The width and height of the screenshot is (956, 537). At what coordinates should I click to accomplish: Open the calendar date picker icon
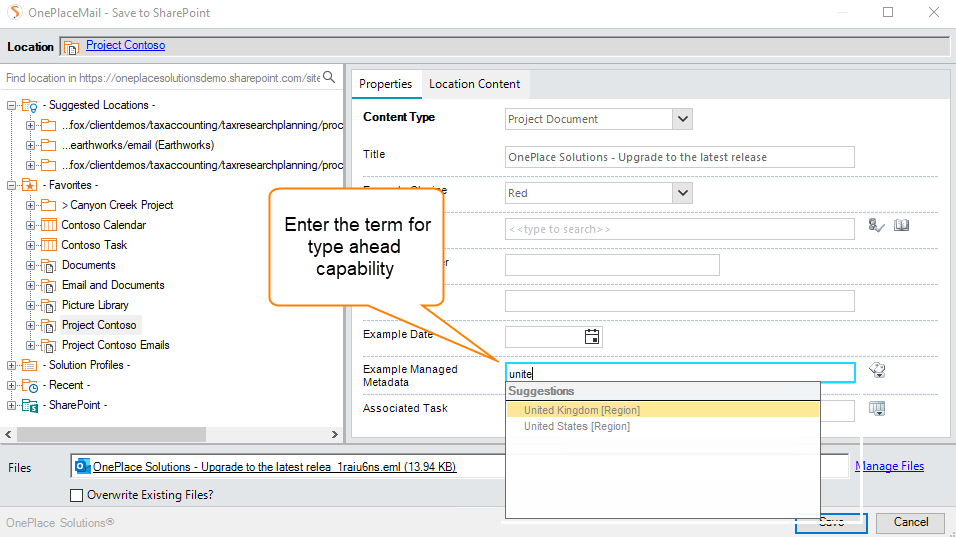click(591, 336)
